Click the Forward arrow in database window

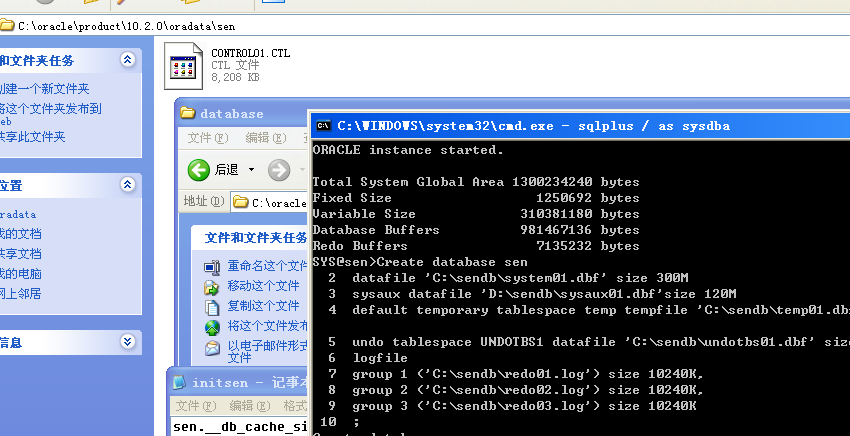coord(279,170)
